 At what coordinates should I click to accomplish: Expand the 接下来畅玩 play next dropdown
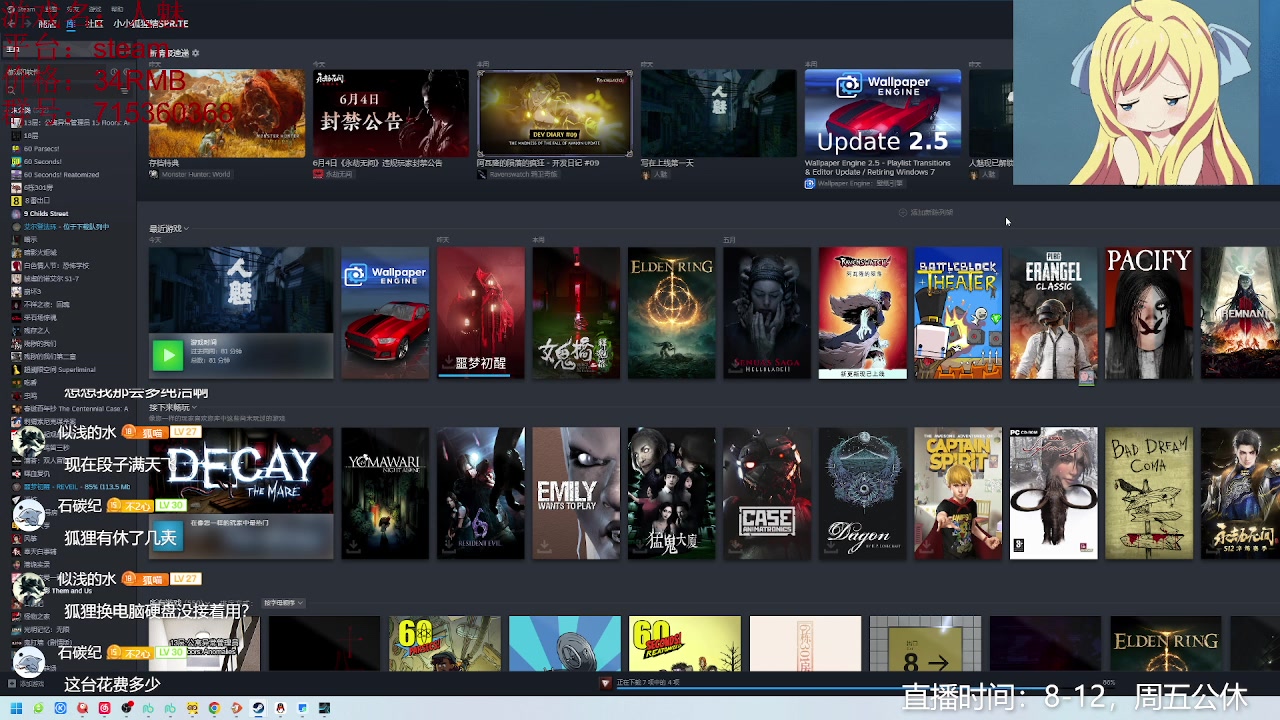click(171, 408)
